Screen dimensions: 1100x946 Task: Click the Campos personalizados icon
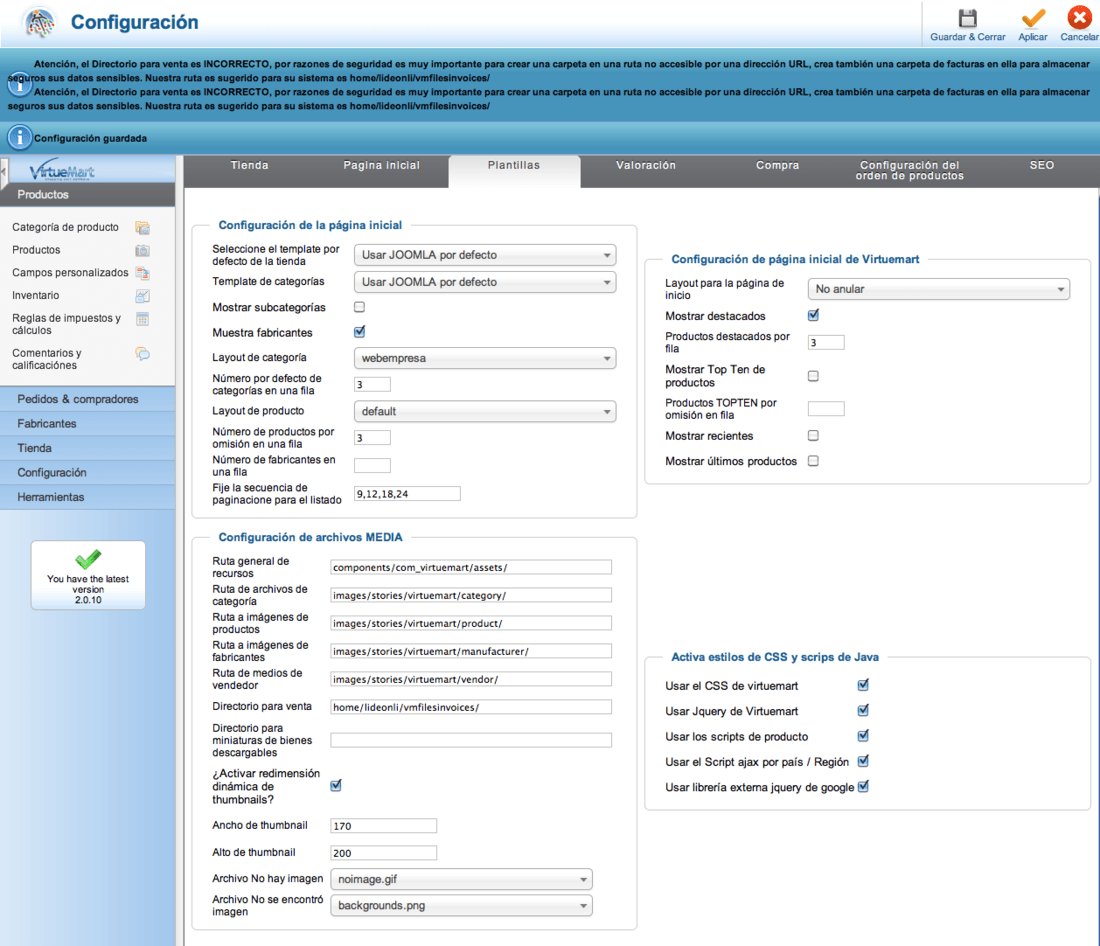click(142, 273)
